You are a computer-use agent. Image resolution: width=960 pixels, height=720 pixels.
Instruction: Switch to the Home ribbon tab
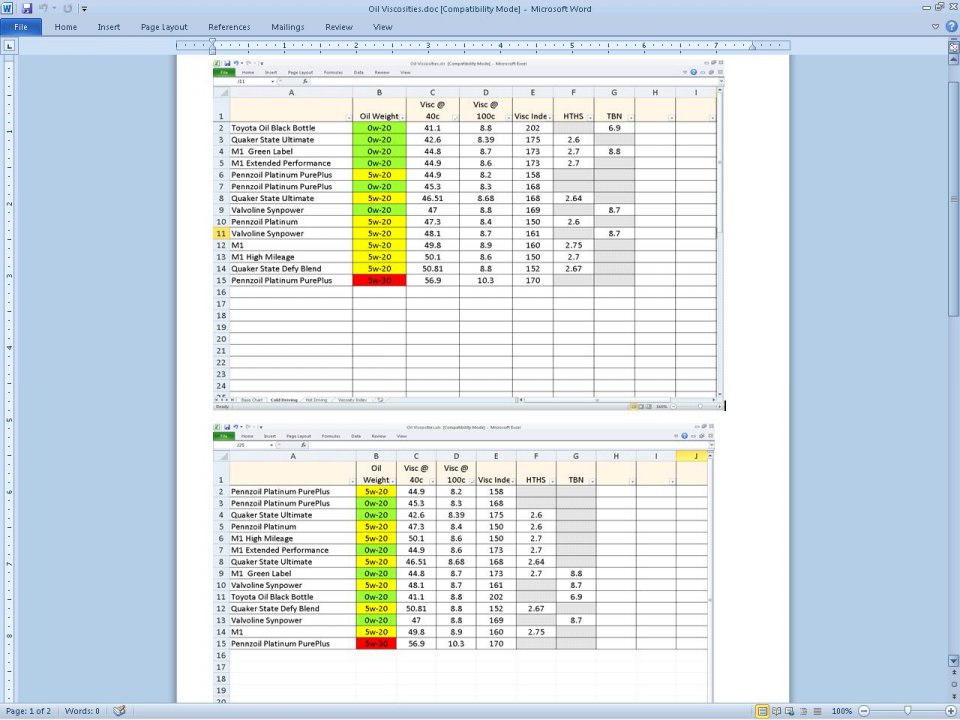pos(66,27)
